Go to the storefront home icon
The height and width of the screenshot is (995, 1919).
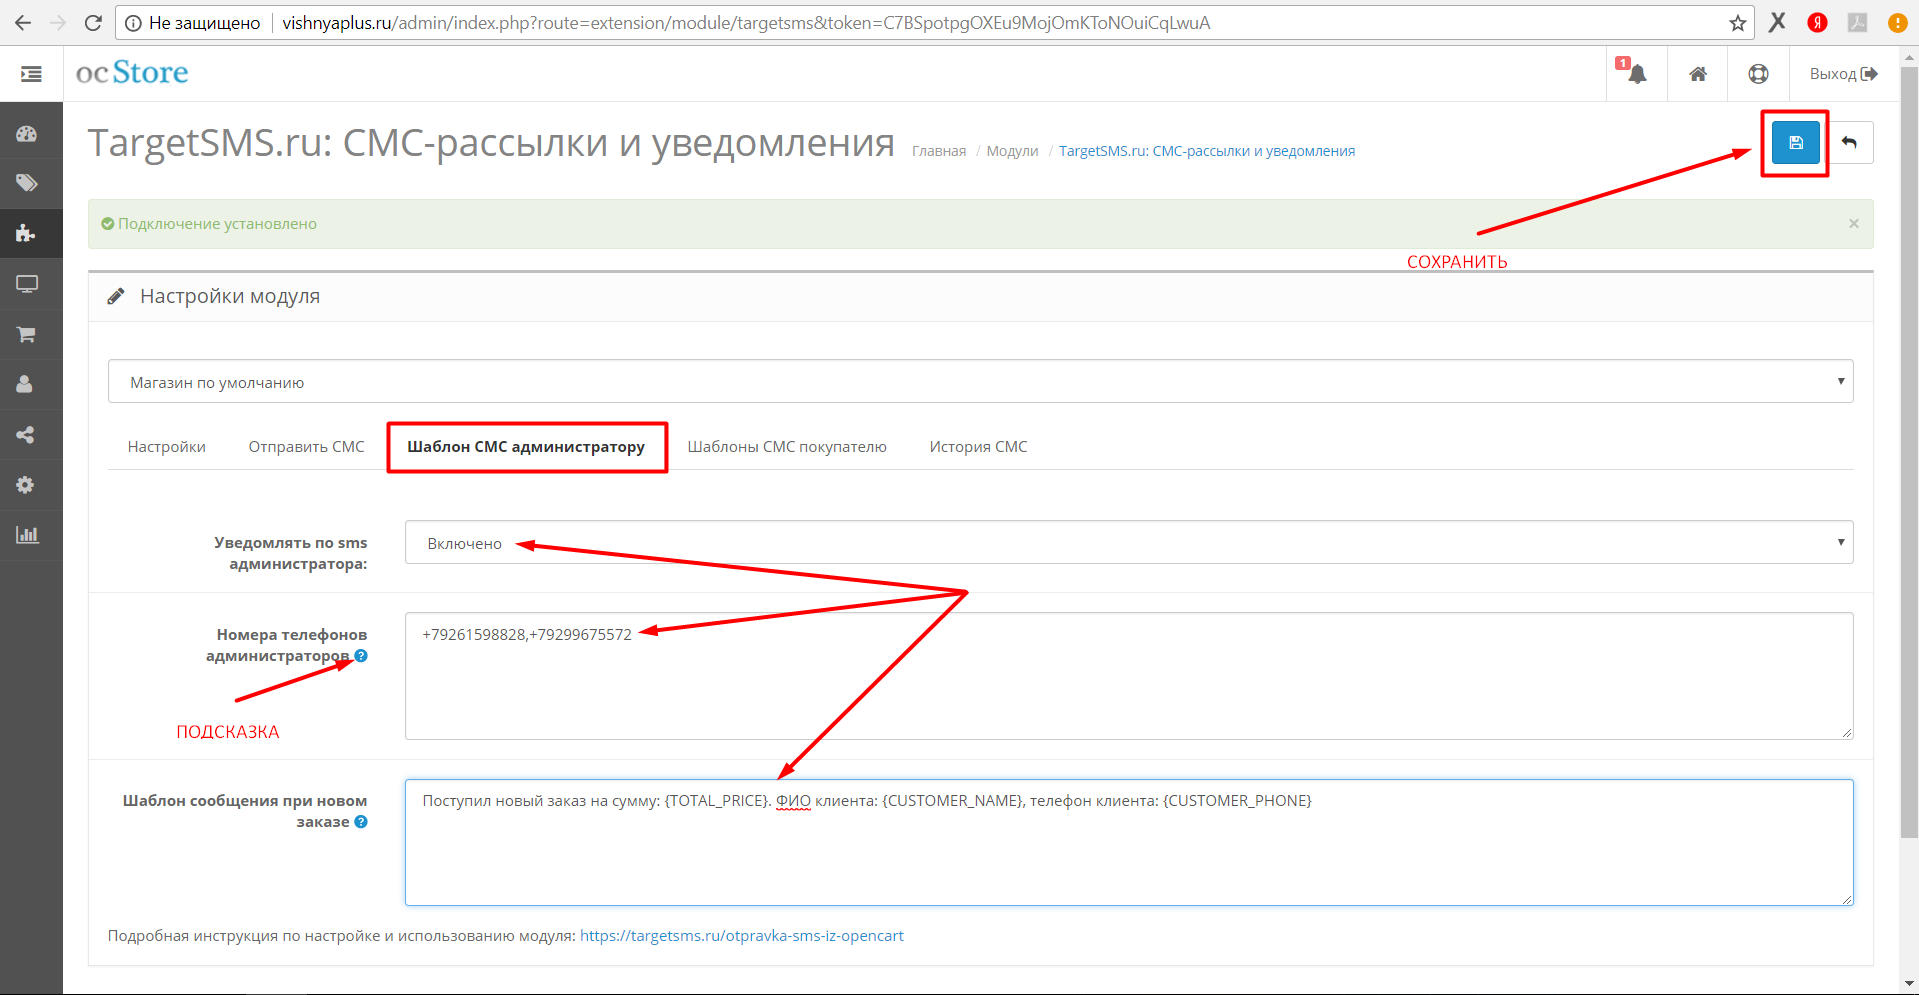point(1697,74)
